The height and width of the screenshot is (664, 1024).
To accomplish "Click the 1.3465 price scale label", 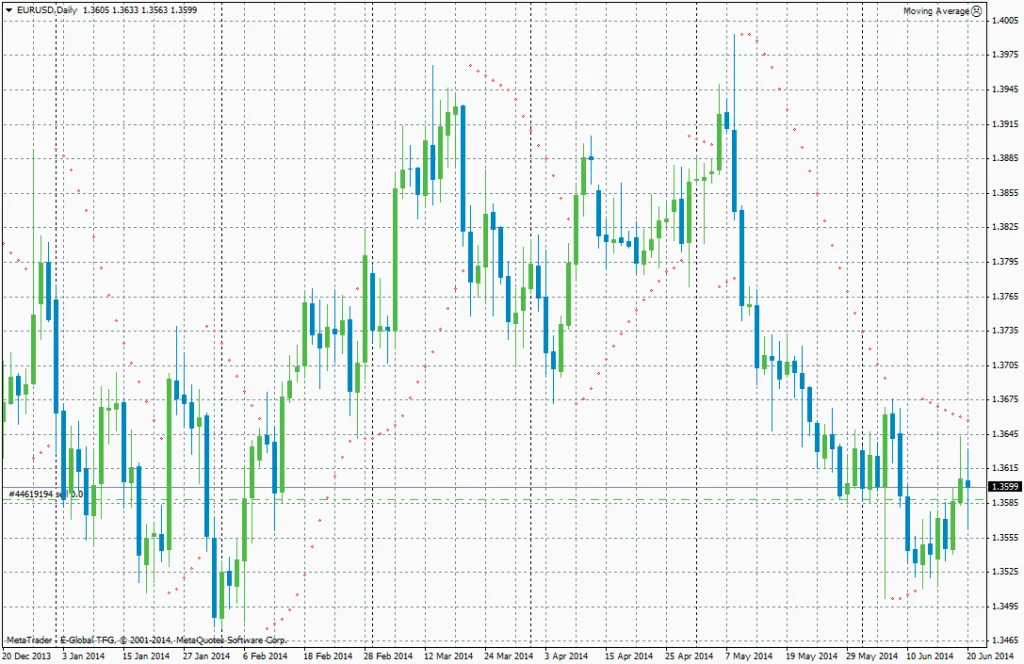I will [1005, 640].
